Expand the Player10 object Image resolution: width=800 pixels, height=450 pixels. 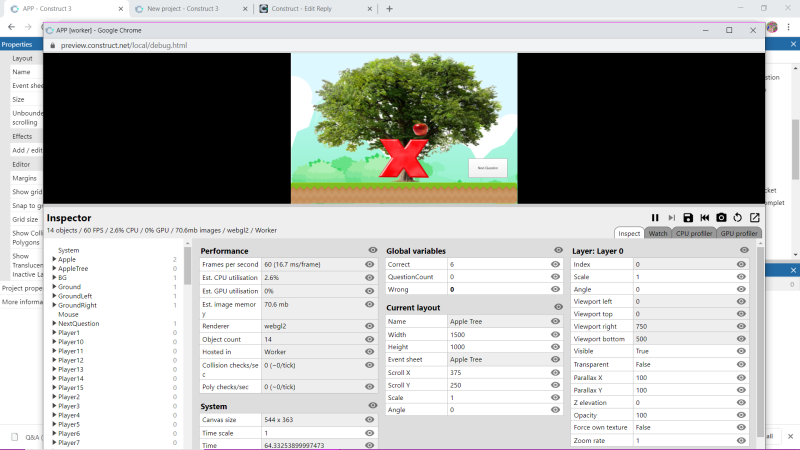[x=54, y=342]
